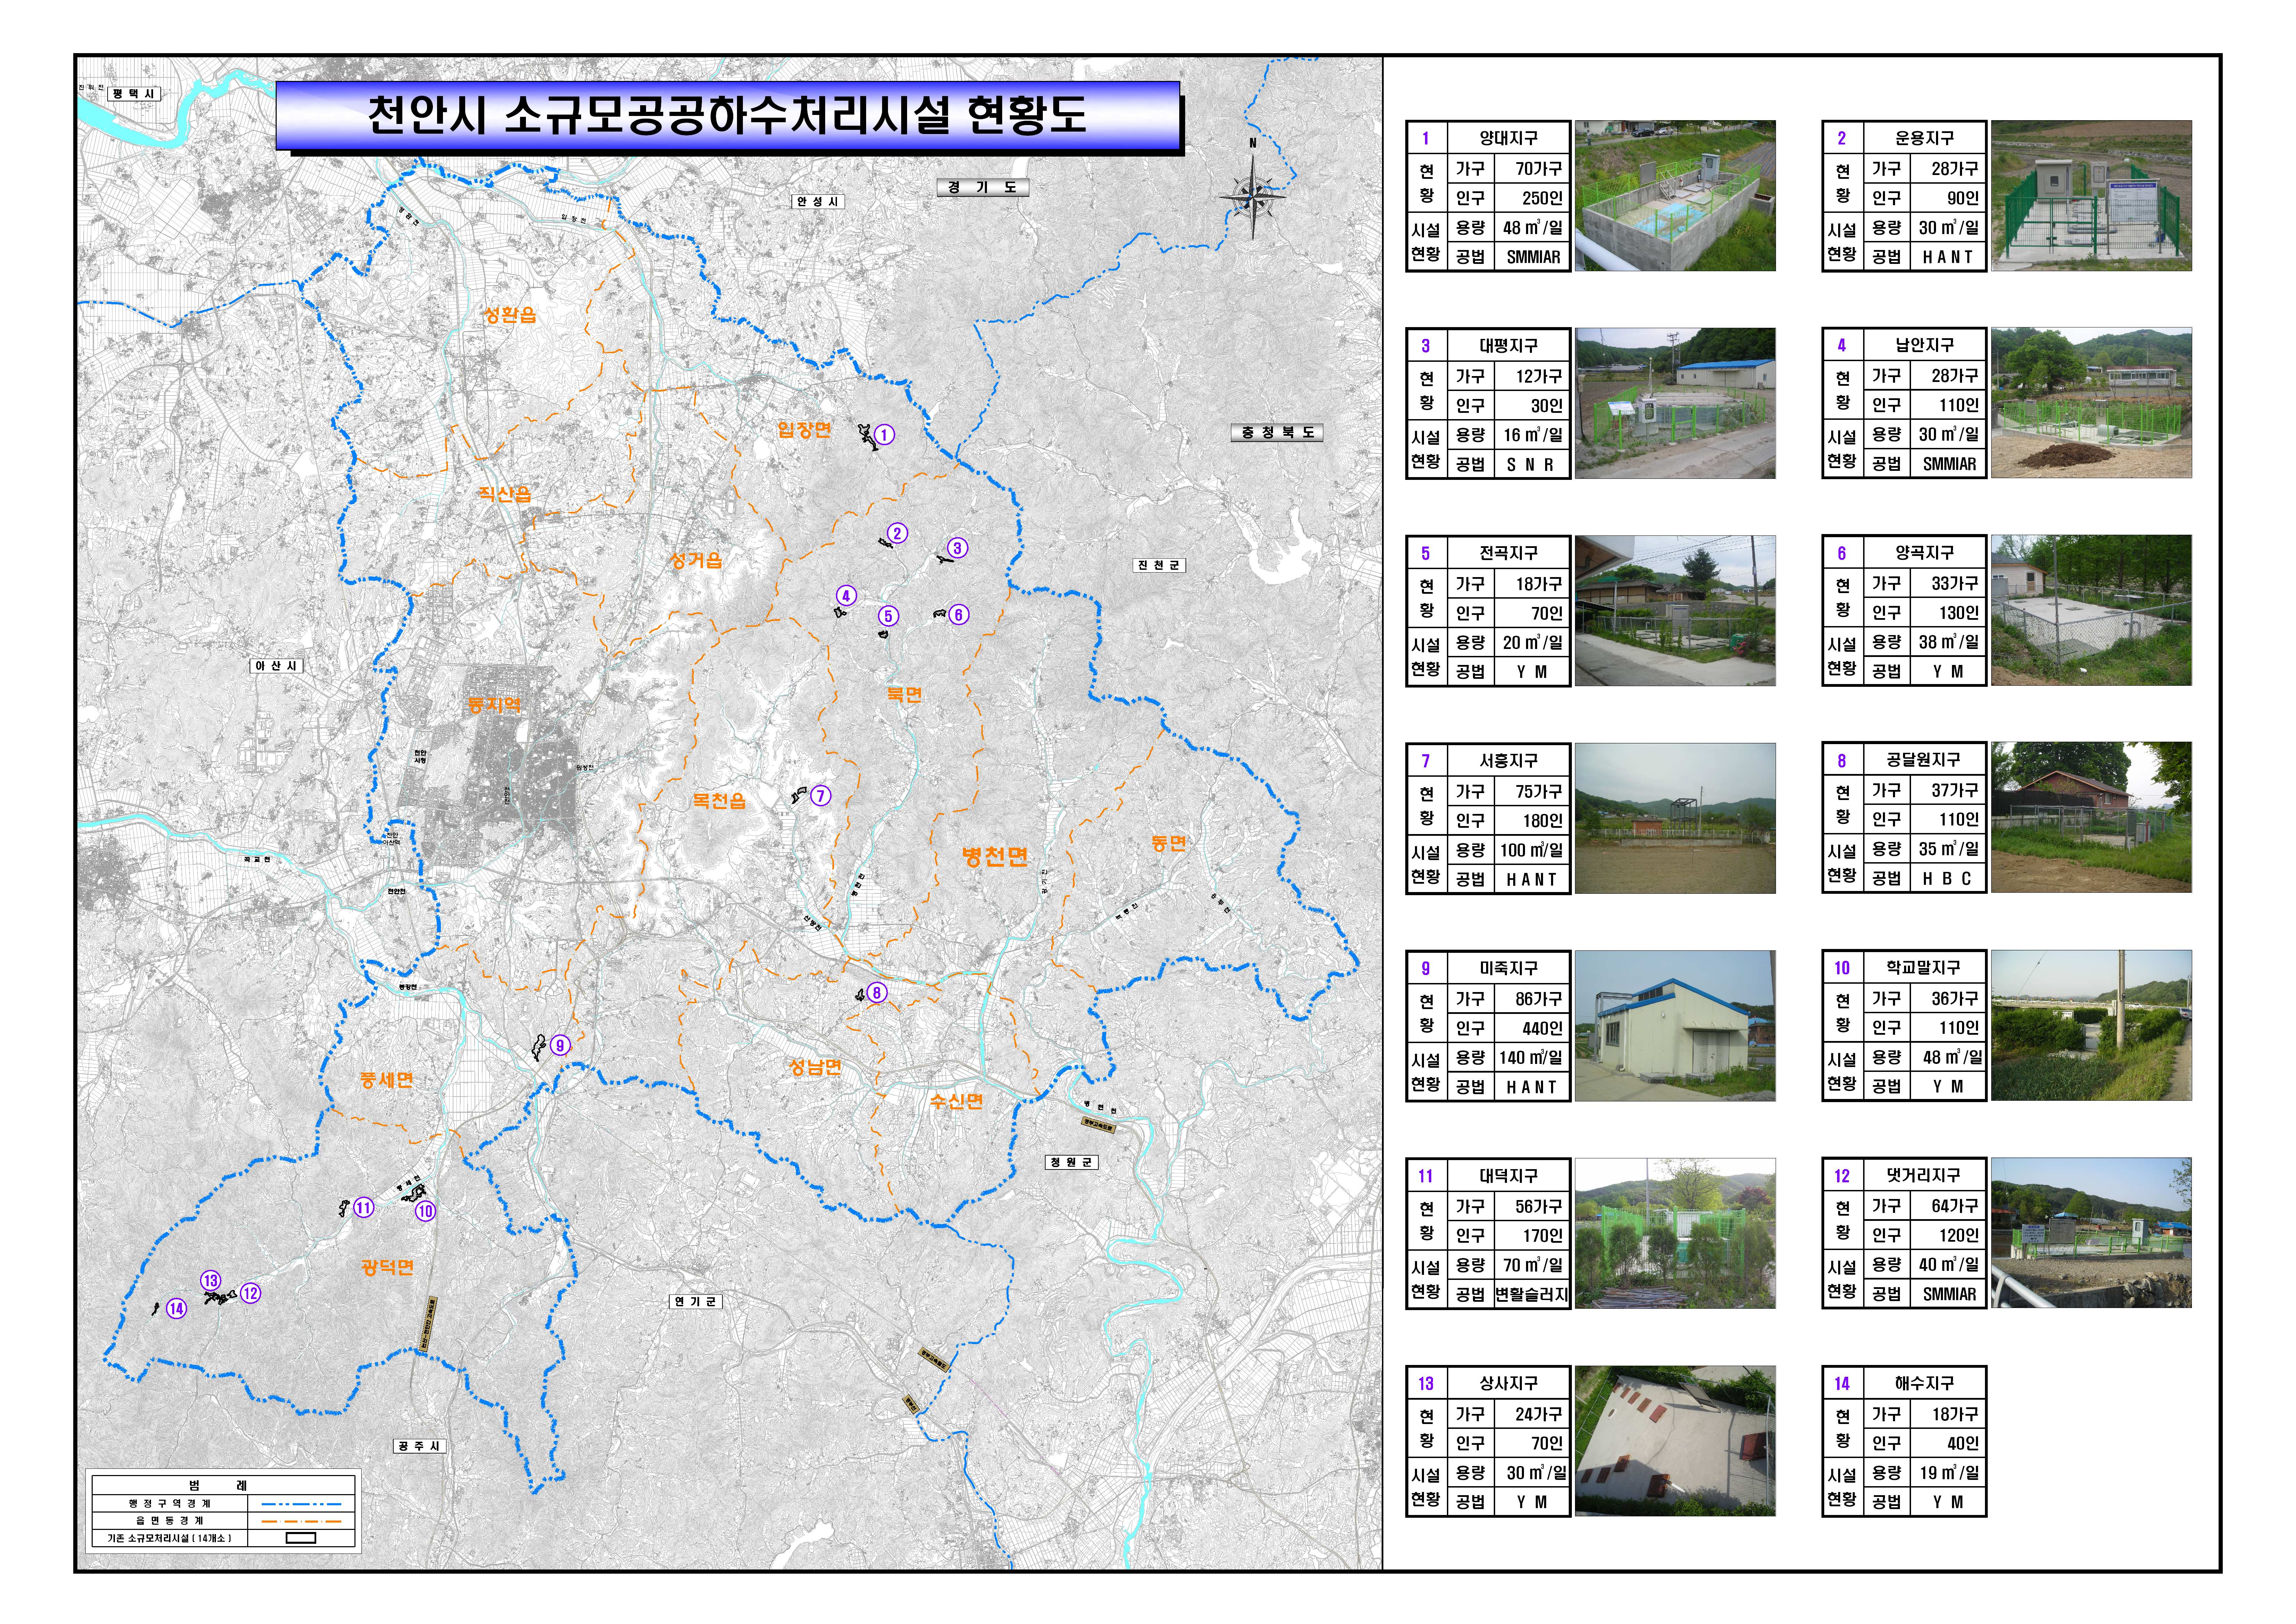Click the 직산읍 district label
The image size is (2296, 1624).
505,494
